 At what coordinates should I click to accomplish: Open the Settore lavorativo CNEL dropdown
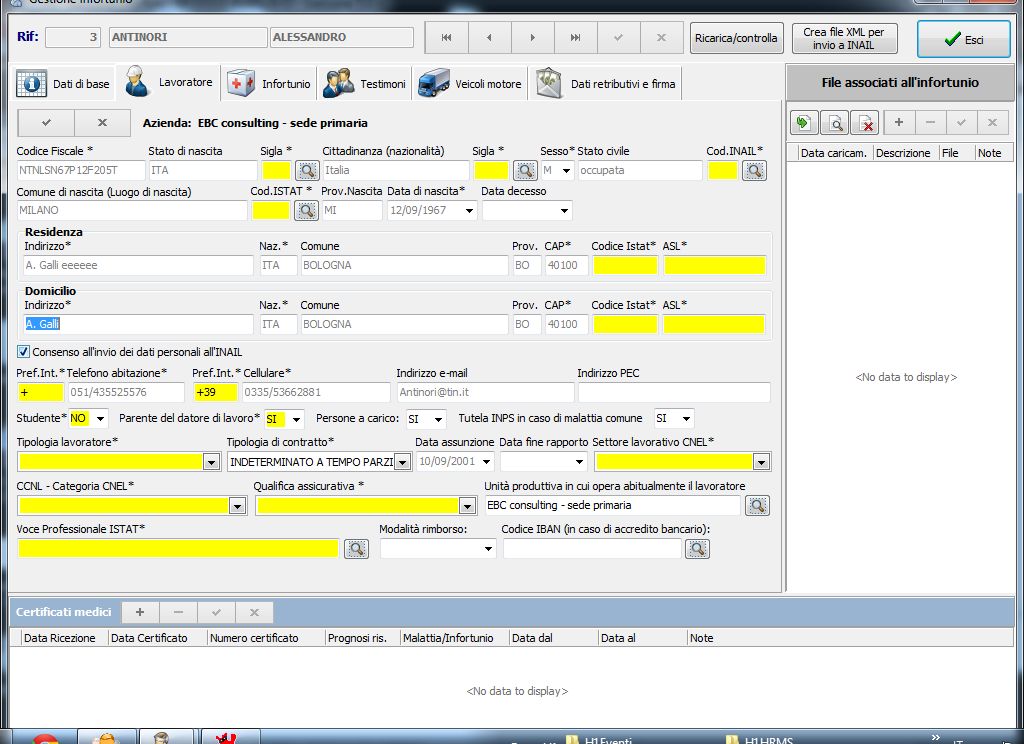pyautogui.click(x=761, y=462)
